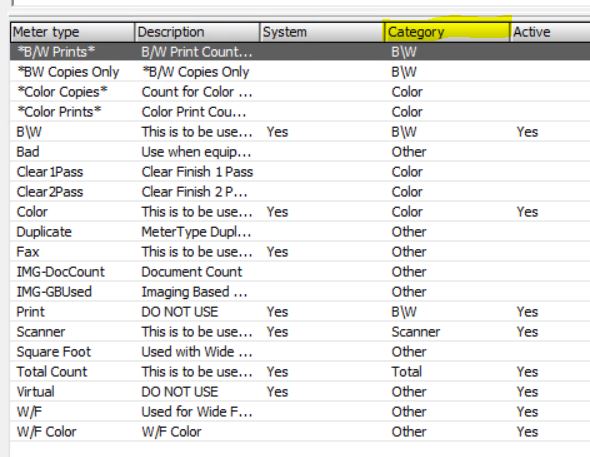Select the Scanner meter type row

(300, 332)
